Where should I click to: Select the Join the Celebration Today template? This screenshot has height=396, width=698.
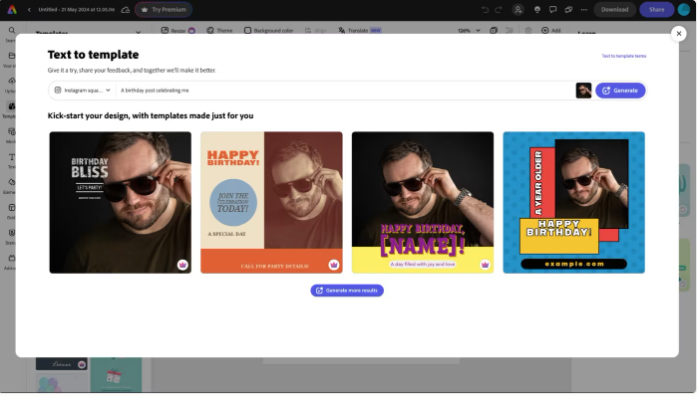point(272,202)
